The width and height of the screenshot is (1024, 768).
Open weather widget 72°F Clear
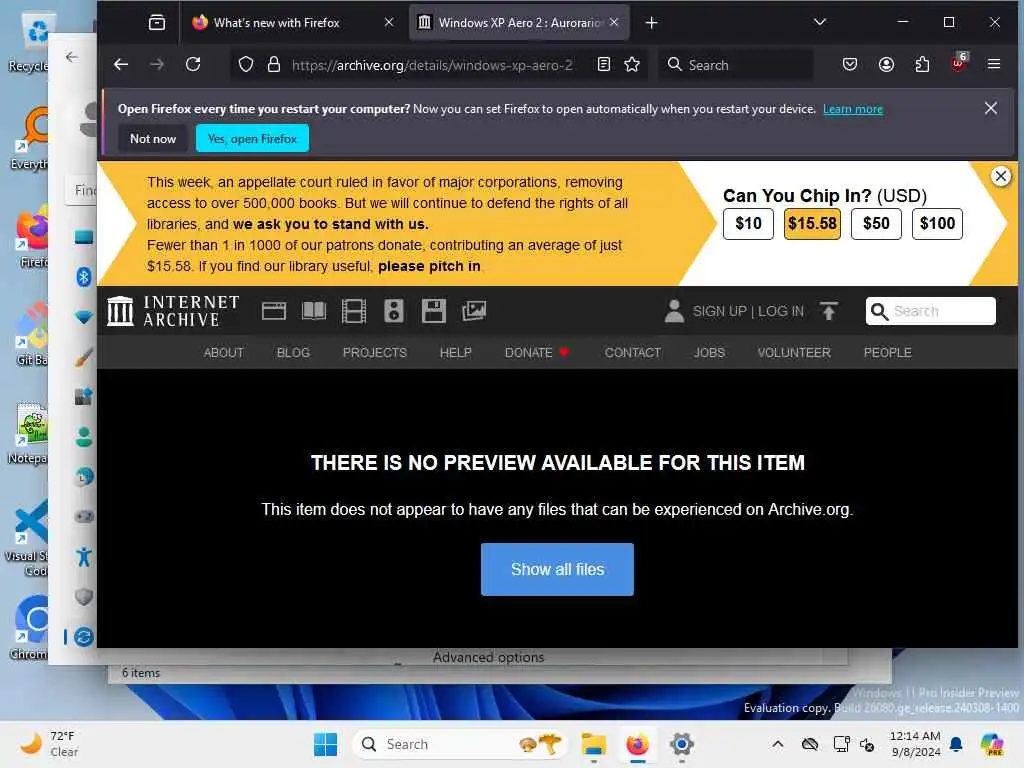(x=49, y=744)
